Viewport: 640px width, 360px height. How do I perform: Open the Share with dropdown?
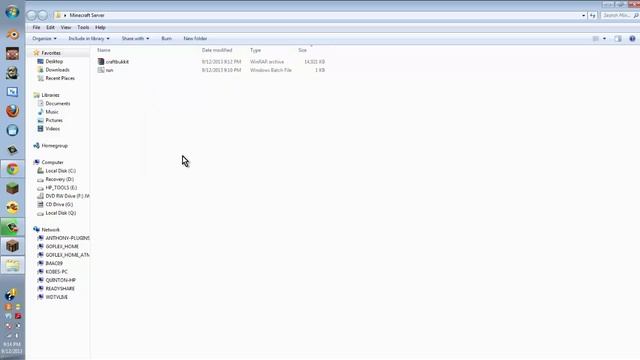(x=135, y=39)
